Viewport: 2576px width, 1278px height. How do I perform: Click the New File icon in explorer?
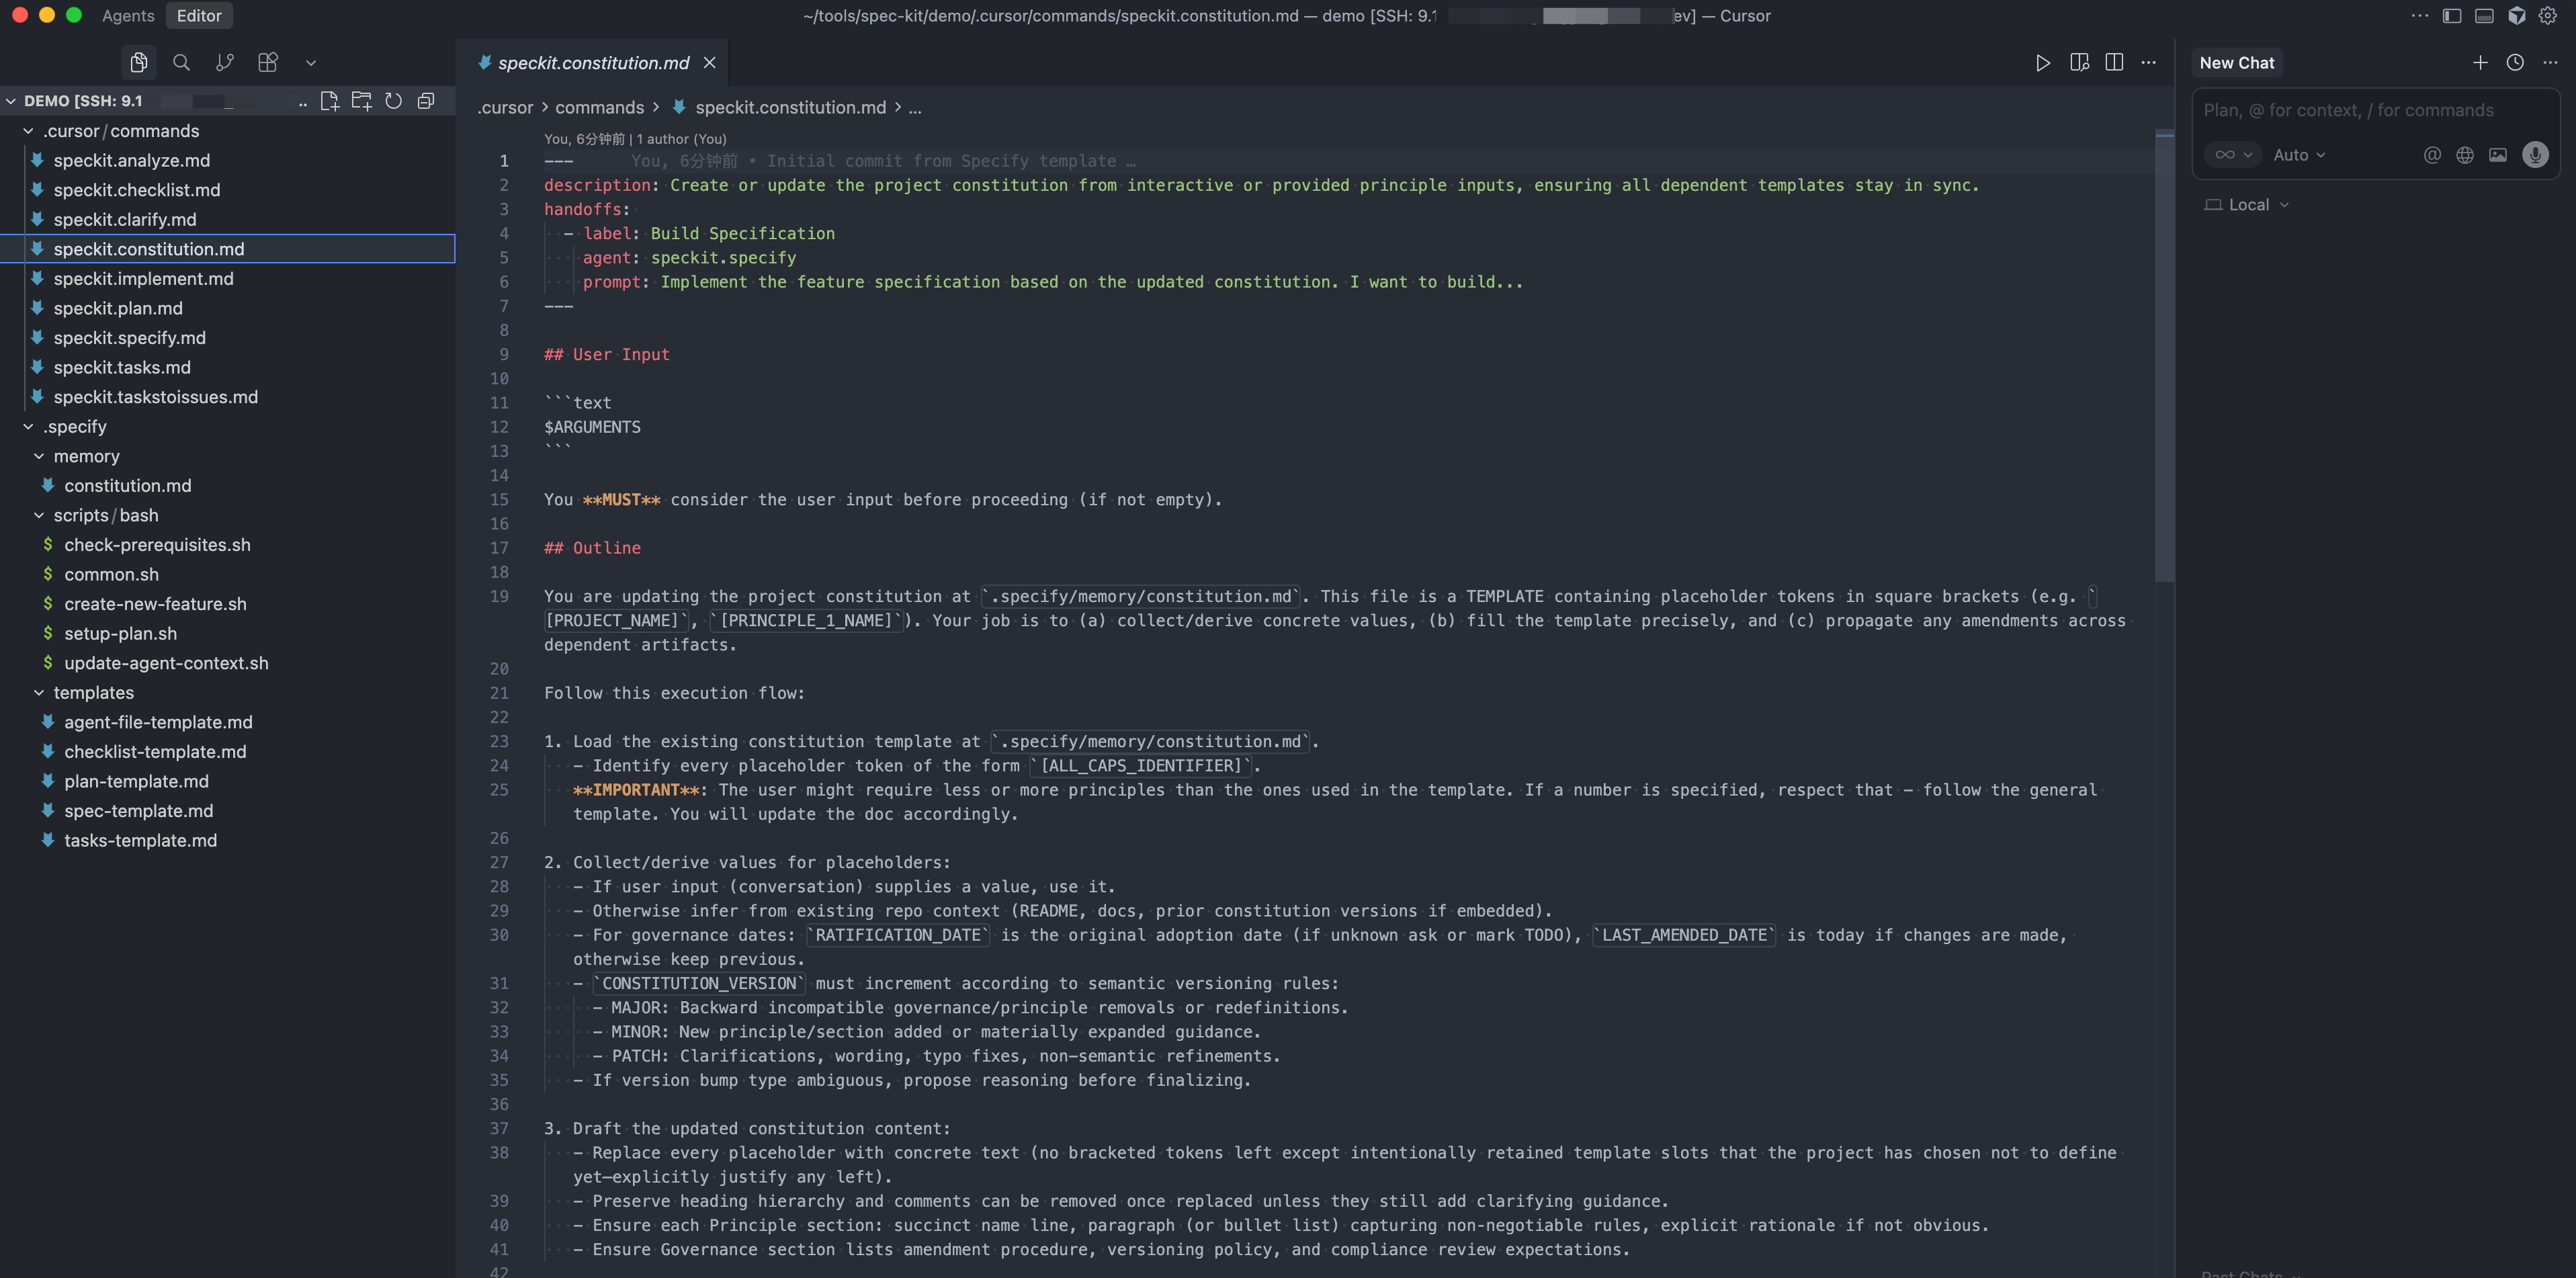(x=329, y=101)
